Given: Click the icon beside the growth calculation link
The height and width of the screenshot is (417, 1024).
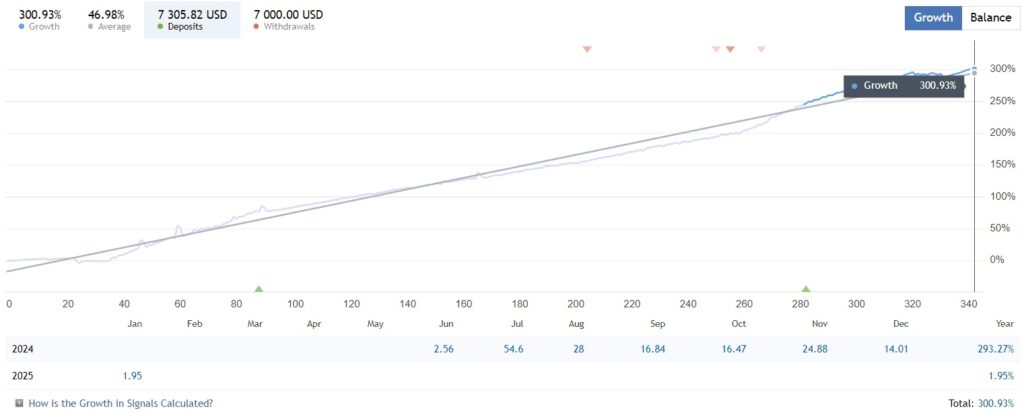Looking at the screenshot, I should 19,404.
